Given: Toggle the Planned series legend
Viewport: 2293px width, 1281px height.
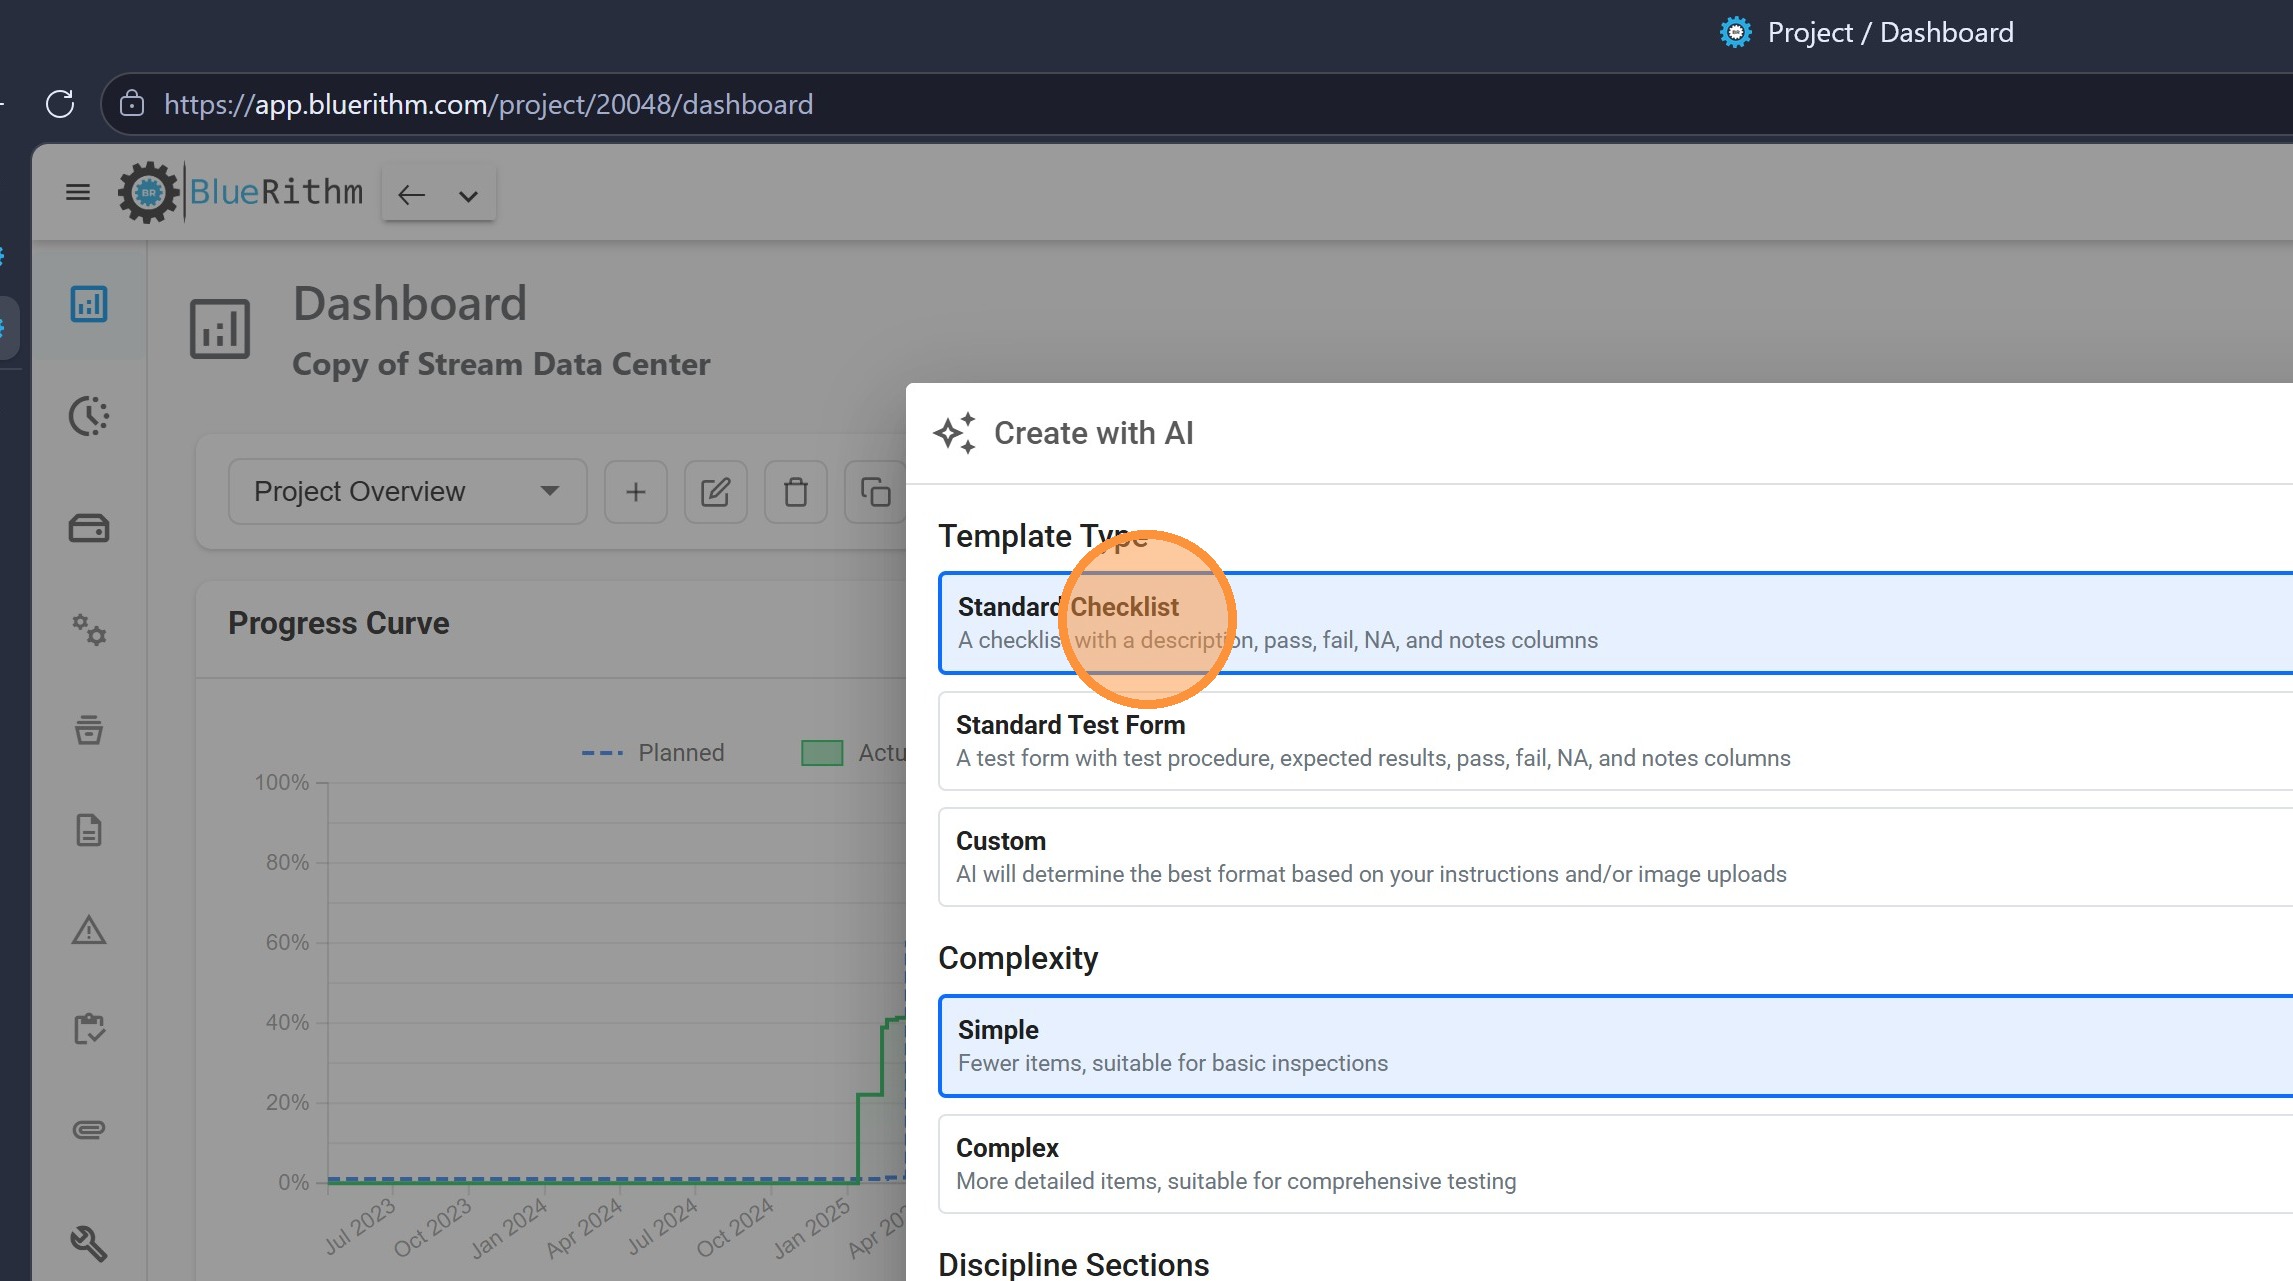Looking at the screenshot, I should [x=653, y=753].
